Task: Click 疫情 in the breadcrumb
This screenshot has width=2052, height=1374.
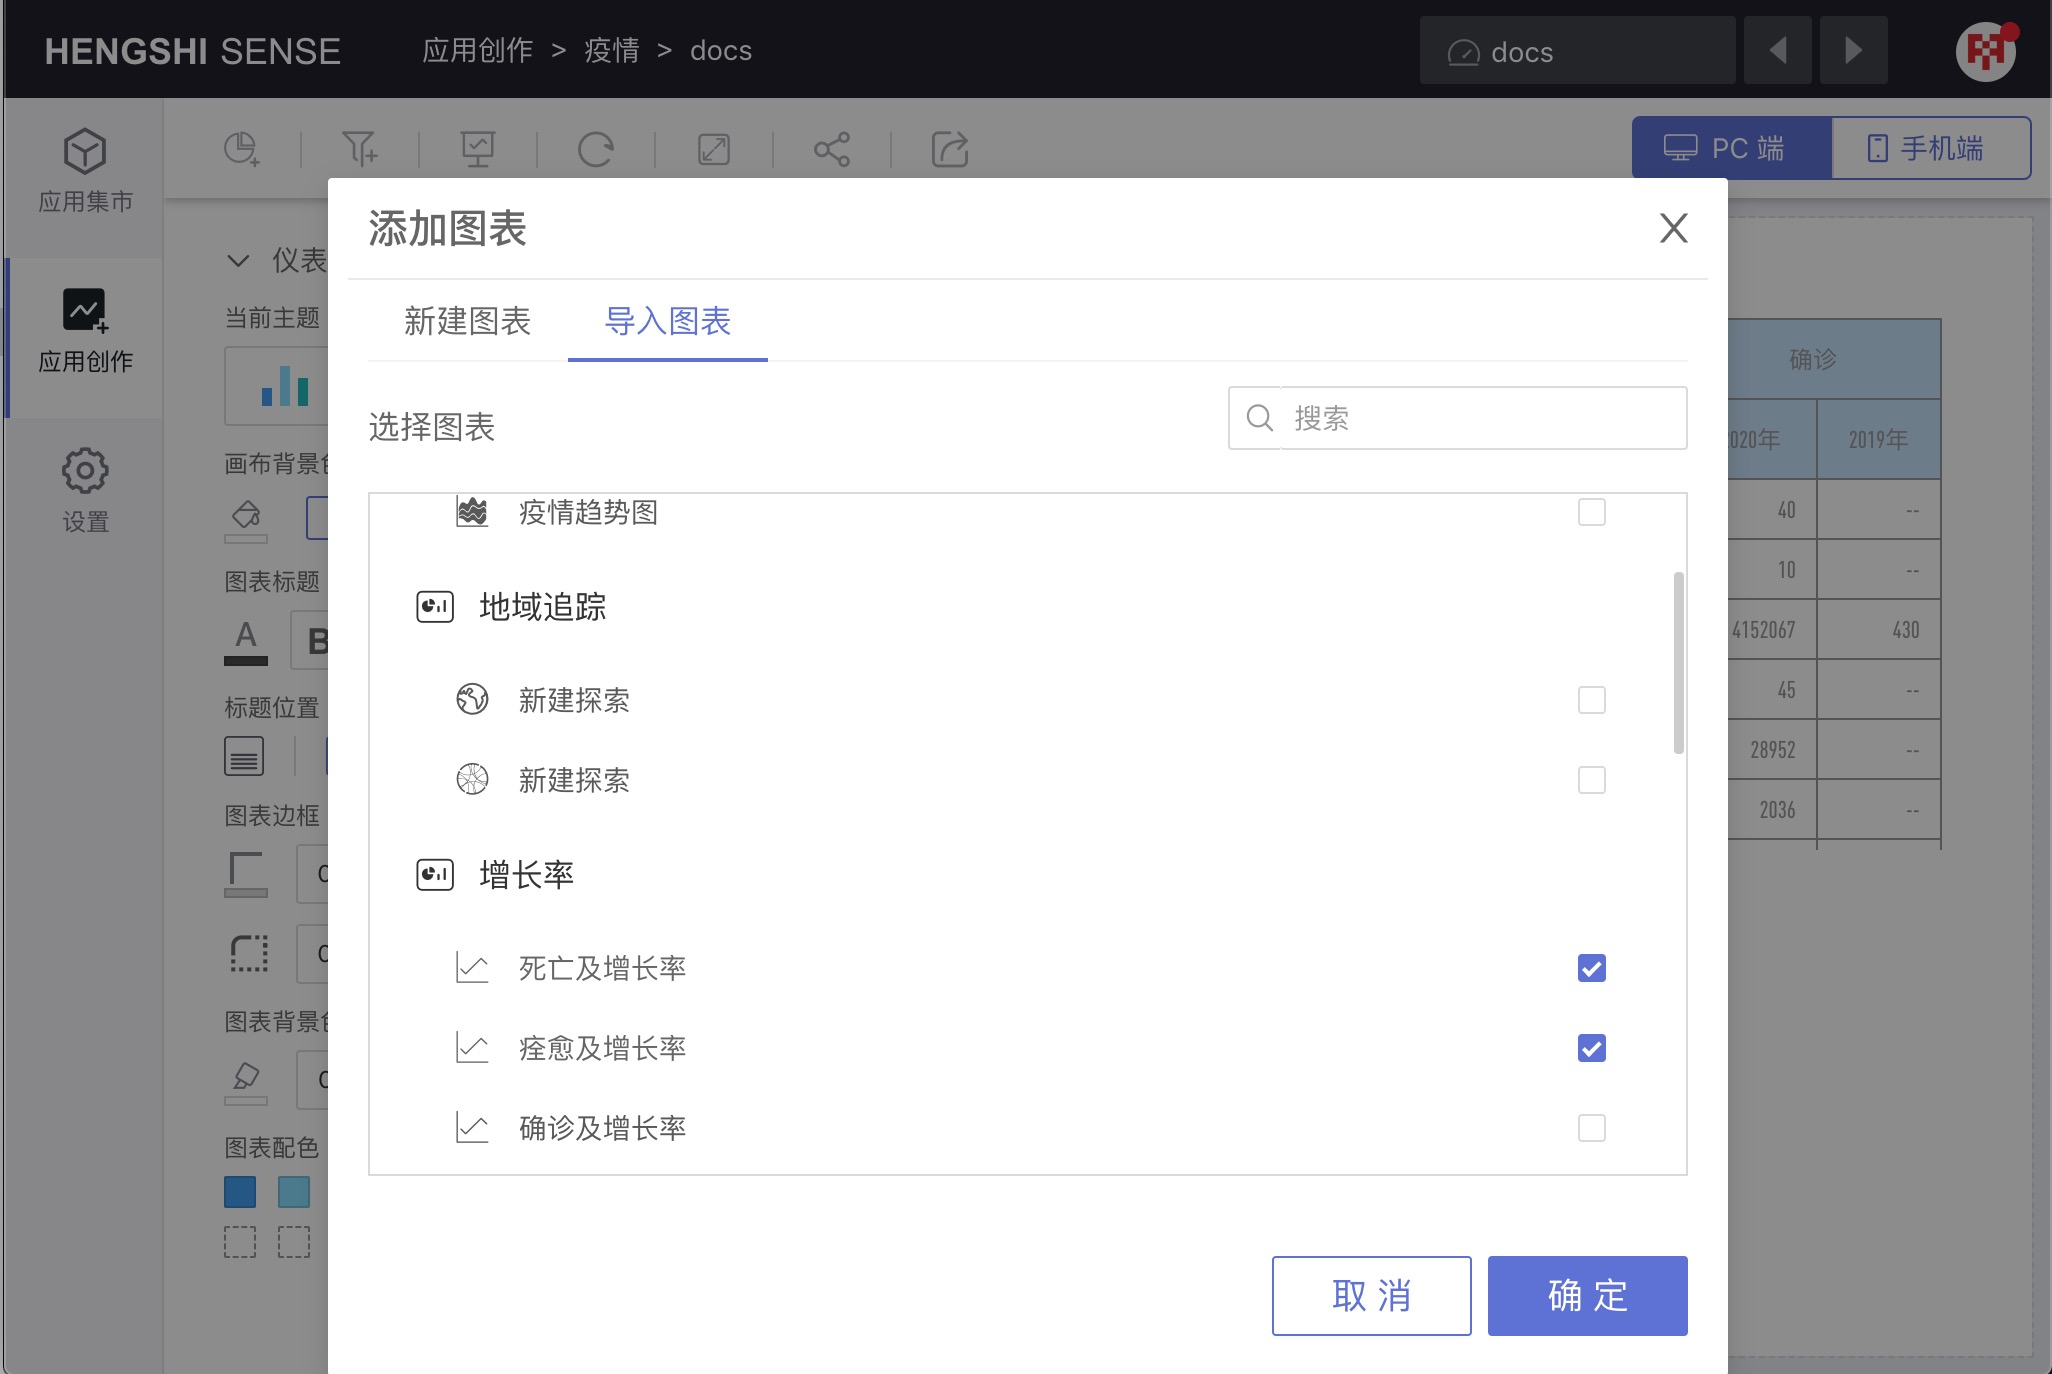Action: 612,50
